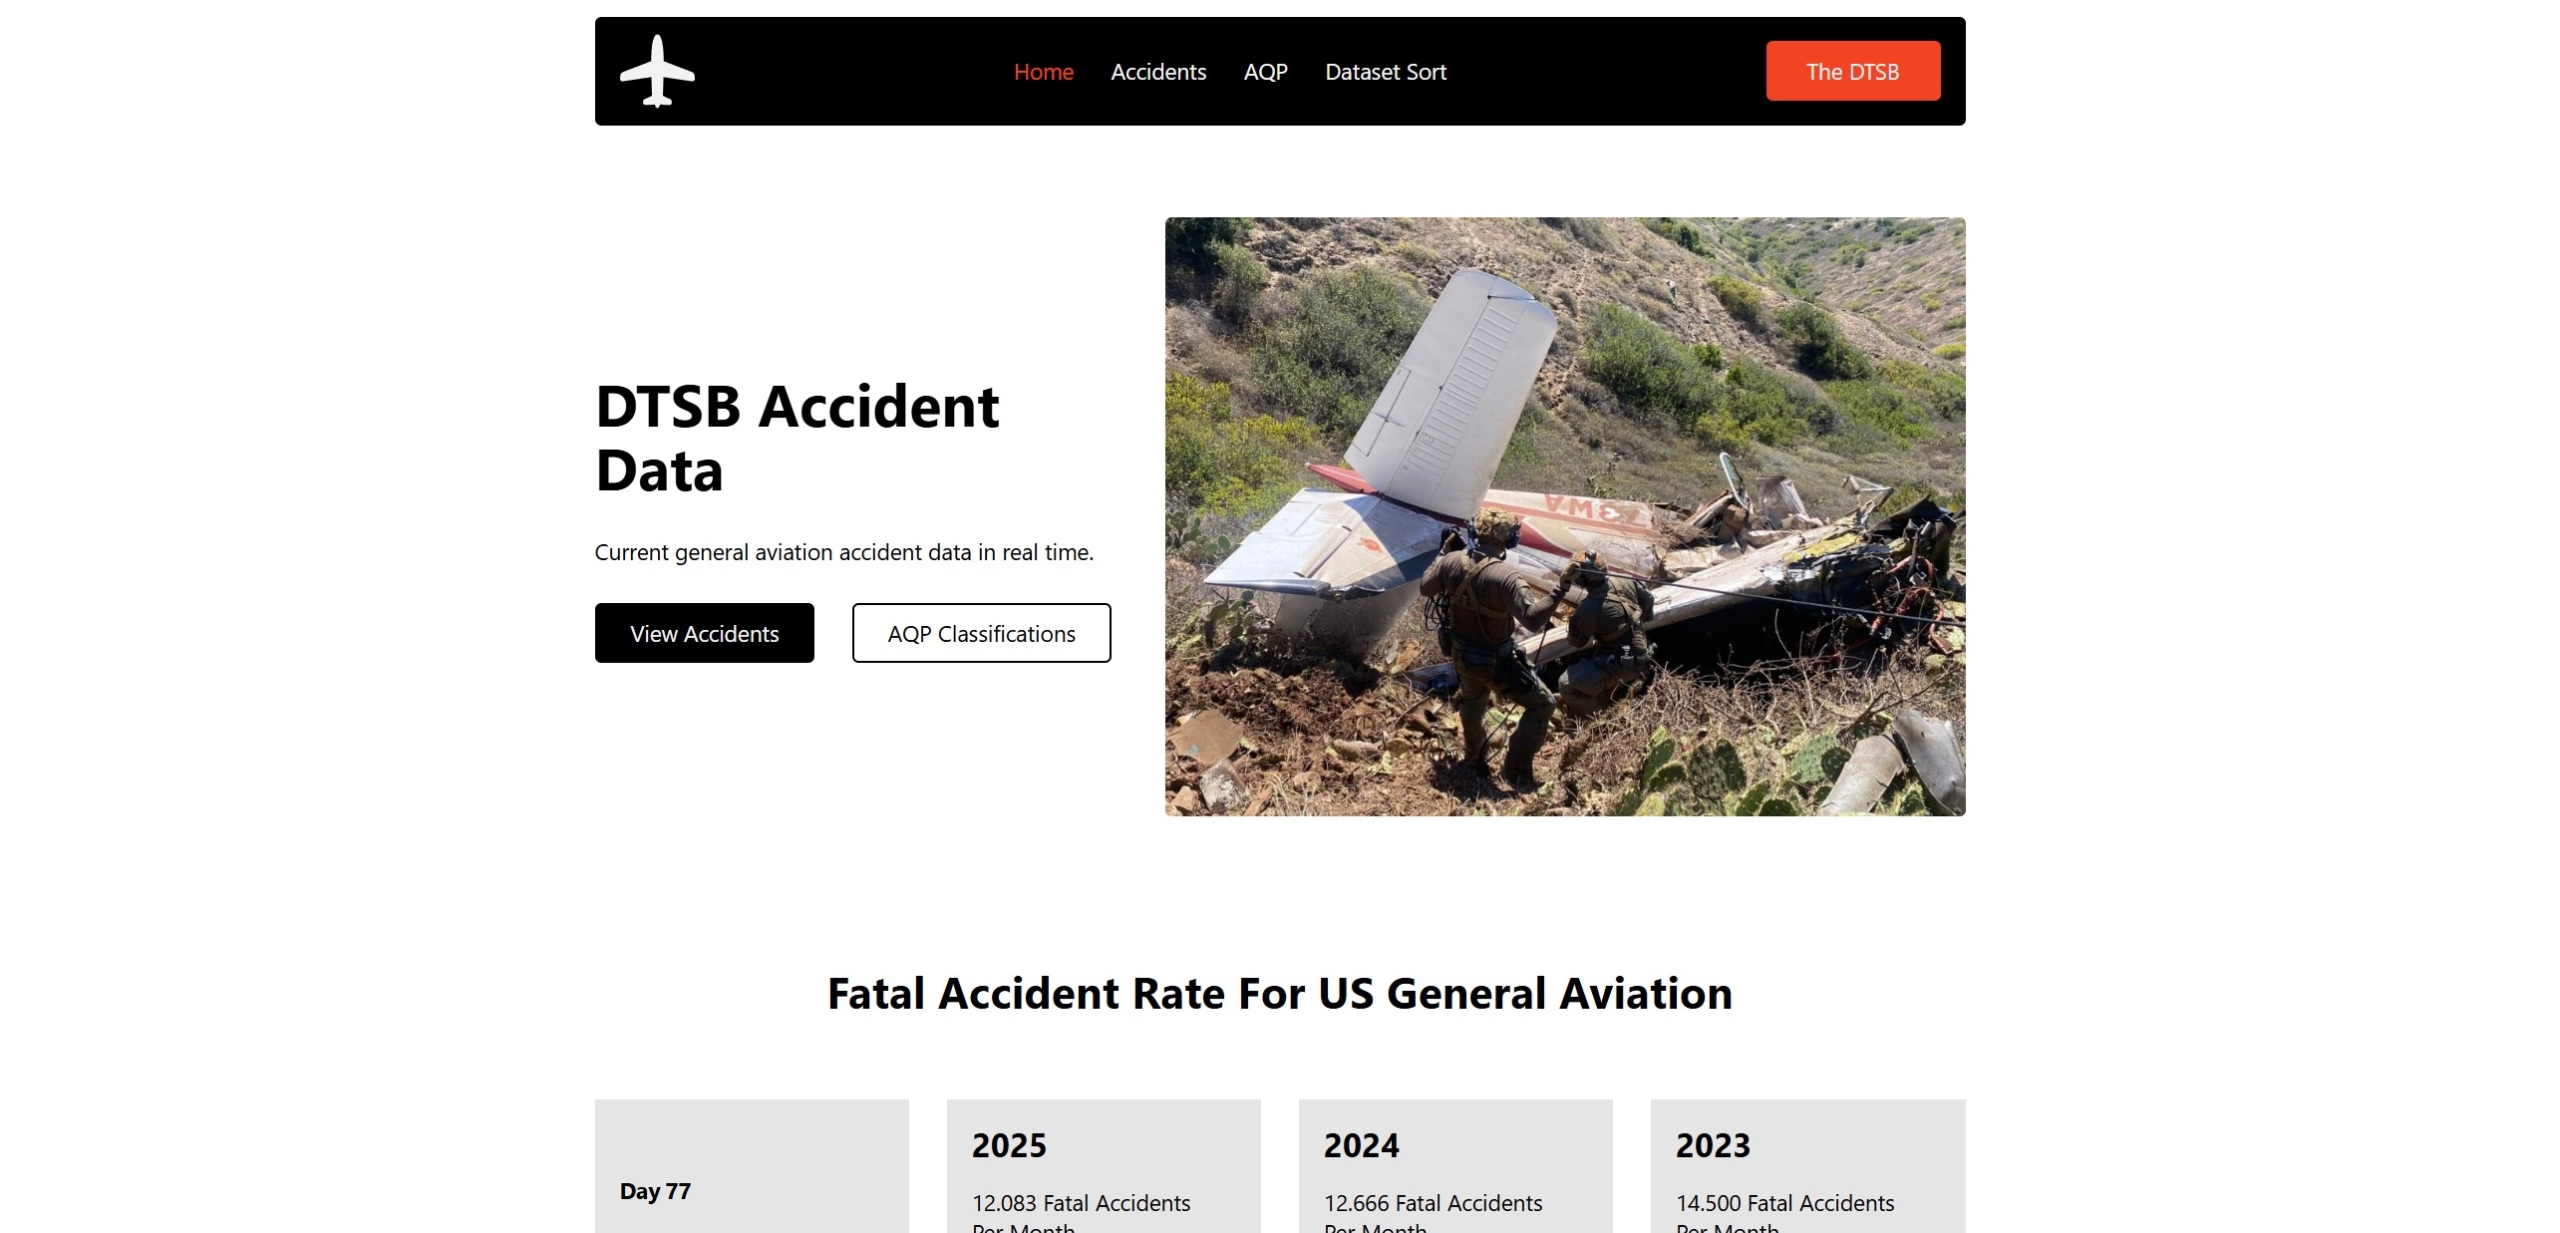Open AQP Classifications outlined button
The image size is (2560, 1233).
(x=981, y=633)
